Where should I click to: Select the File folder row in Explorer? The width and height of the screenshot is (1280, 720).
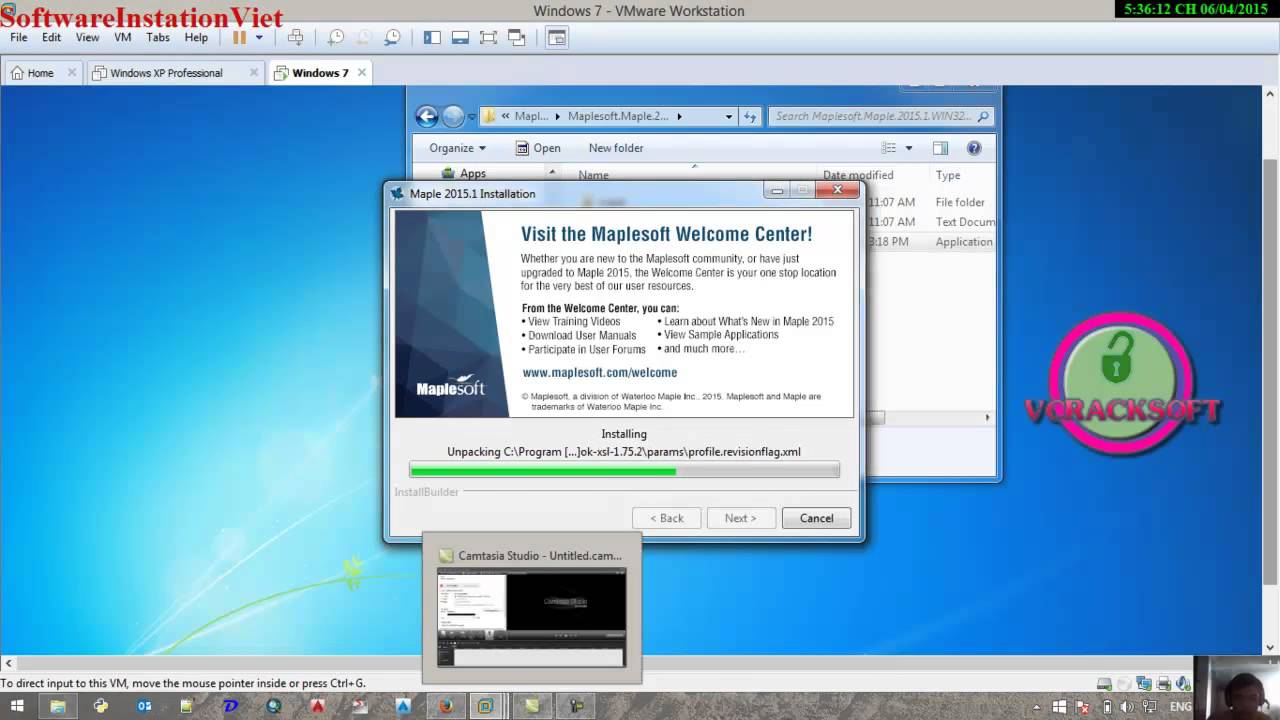(930, 202)
